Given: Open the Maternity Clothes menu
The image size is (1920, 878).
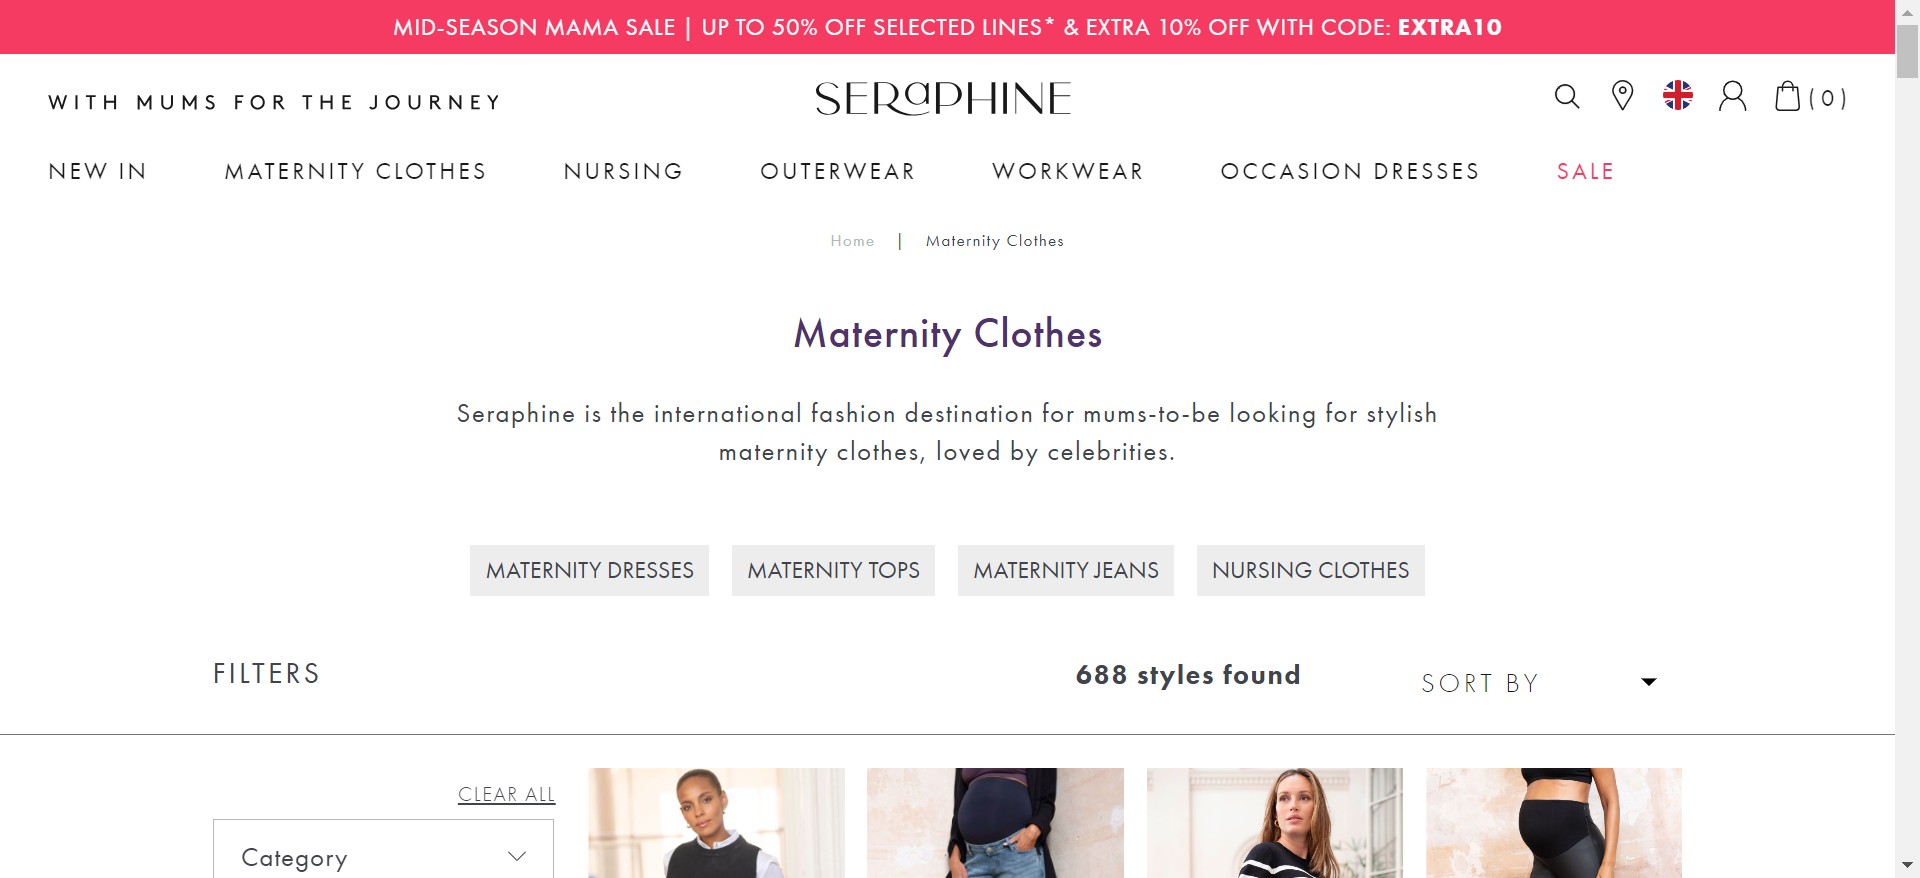Looking at the screenshot, I should 355,171.
